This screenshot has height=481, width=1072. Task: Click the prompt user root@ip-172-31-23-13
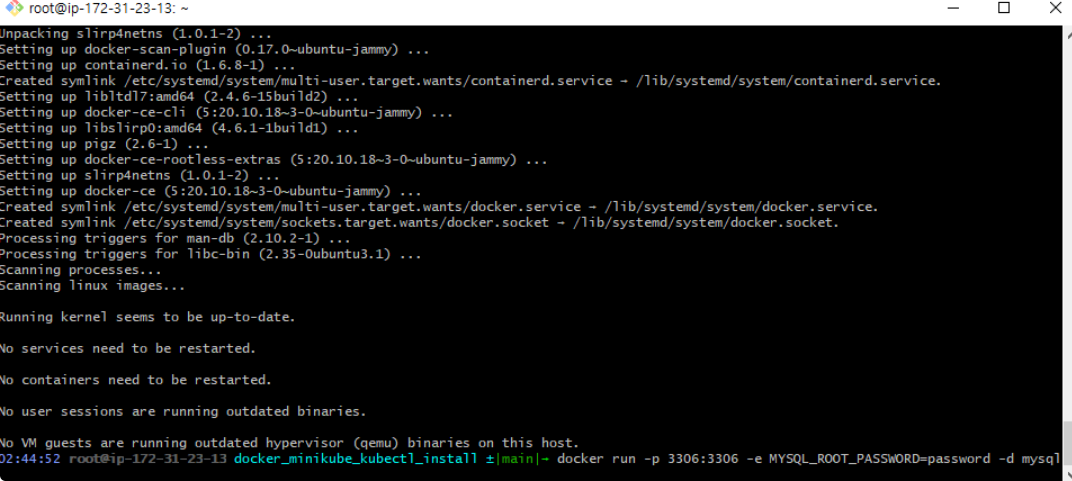click(148, 458)
